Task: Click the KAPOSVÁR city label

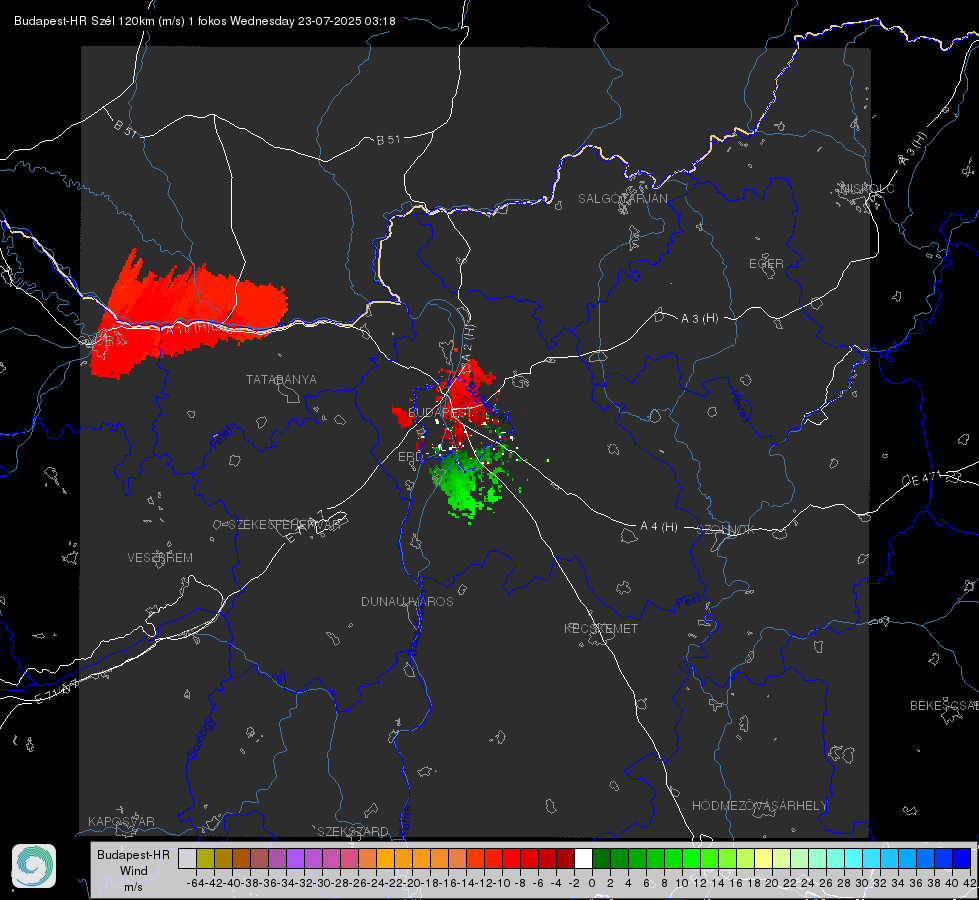Action: tap(121, 821)
